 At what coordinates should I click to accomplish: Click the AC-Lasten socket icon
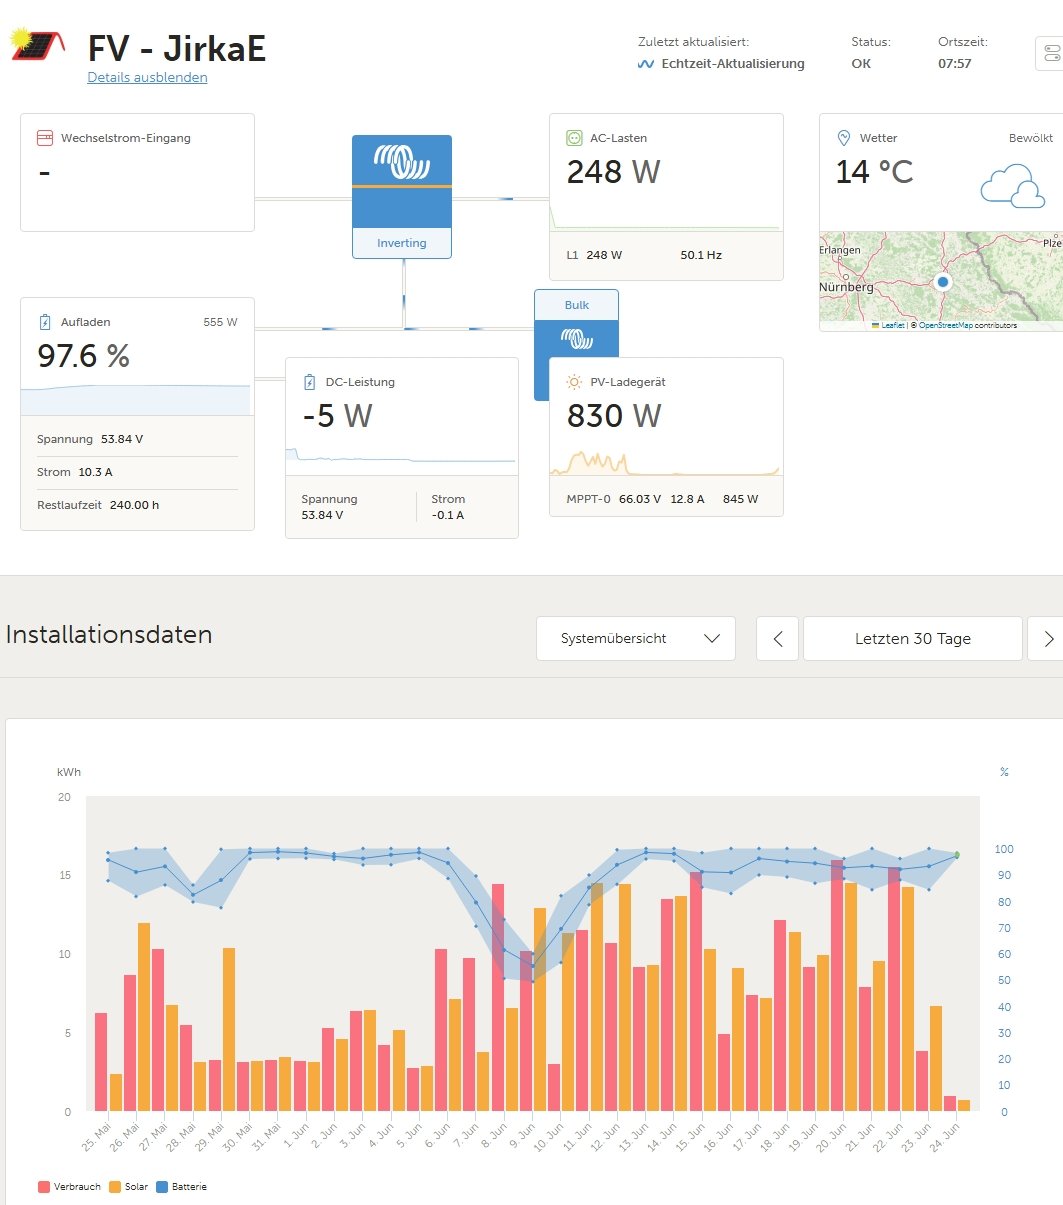[x=574, y=138]
